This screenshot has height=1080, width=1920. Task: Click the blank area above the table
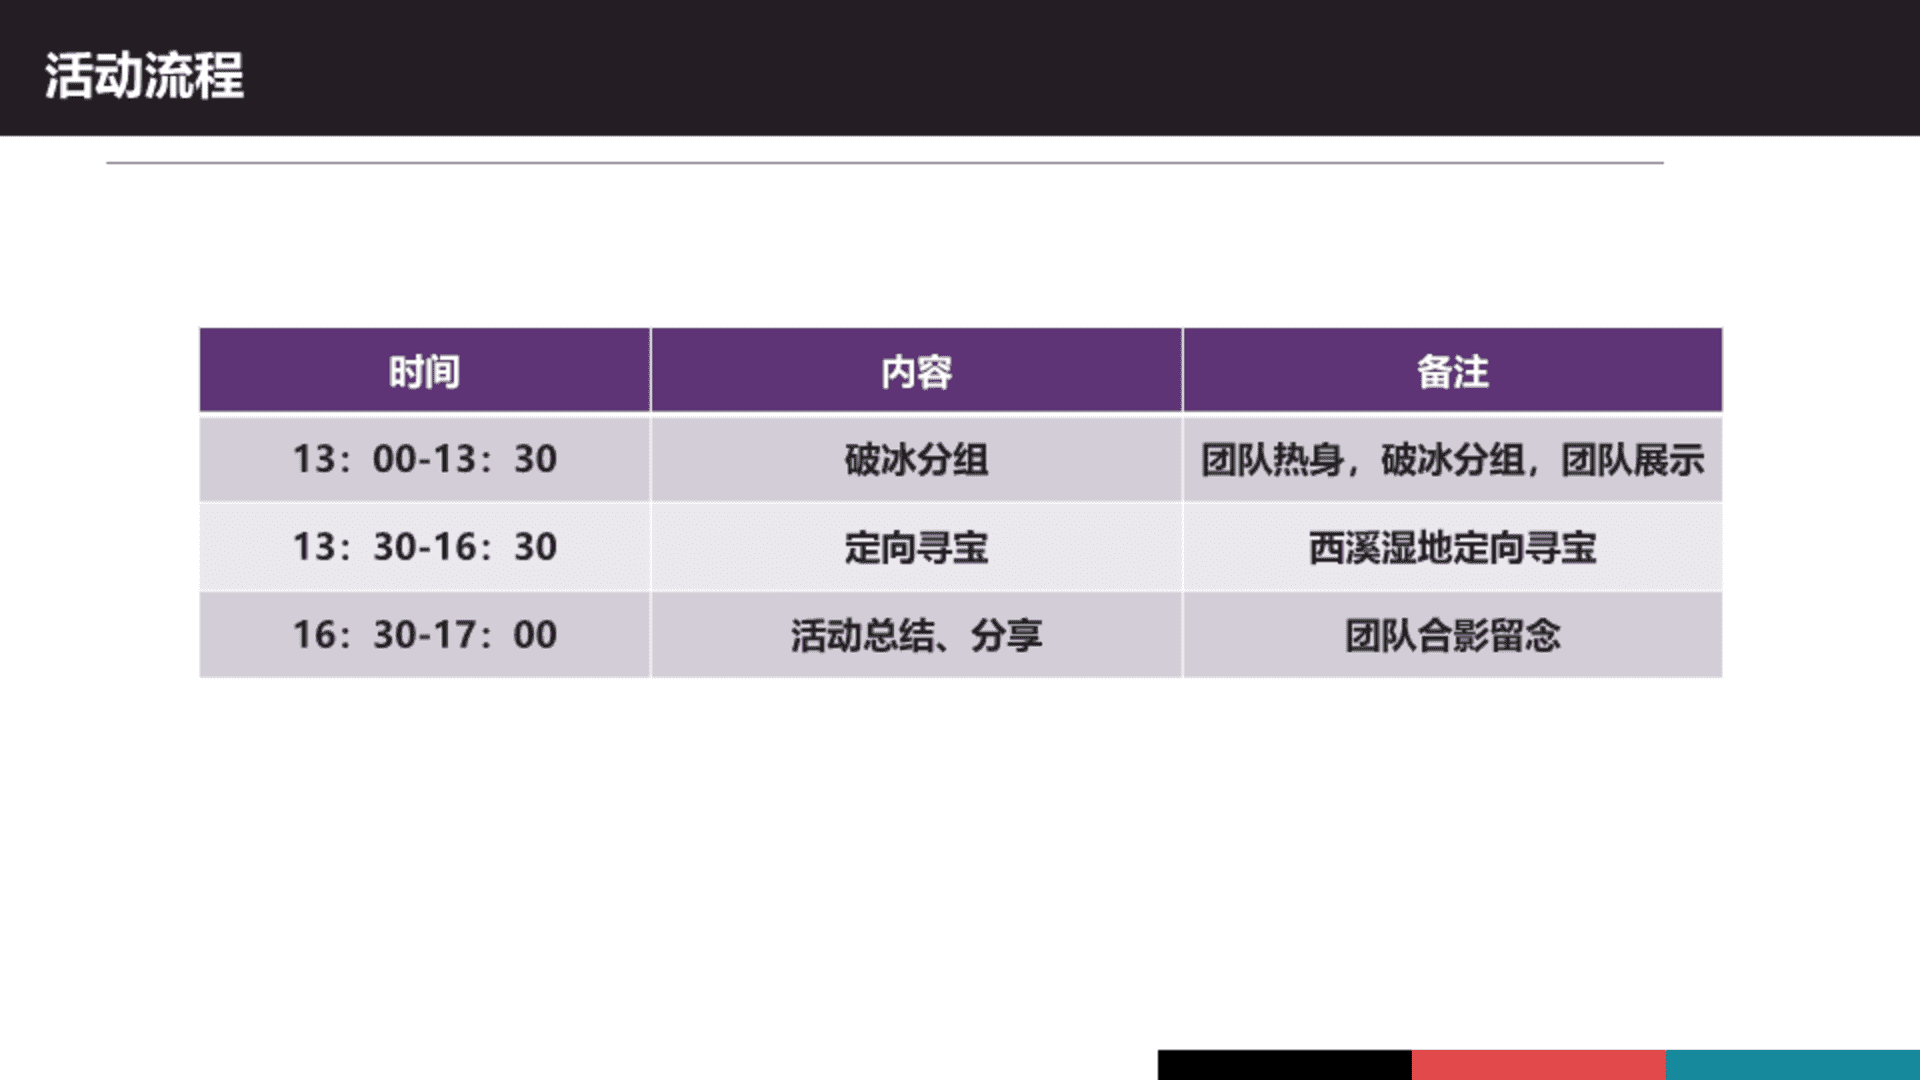(x=960, y=245)
